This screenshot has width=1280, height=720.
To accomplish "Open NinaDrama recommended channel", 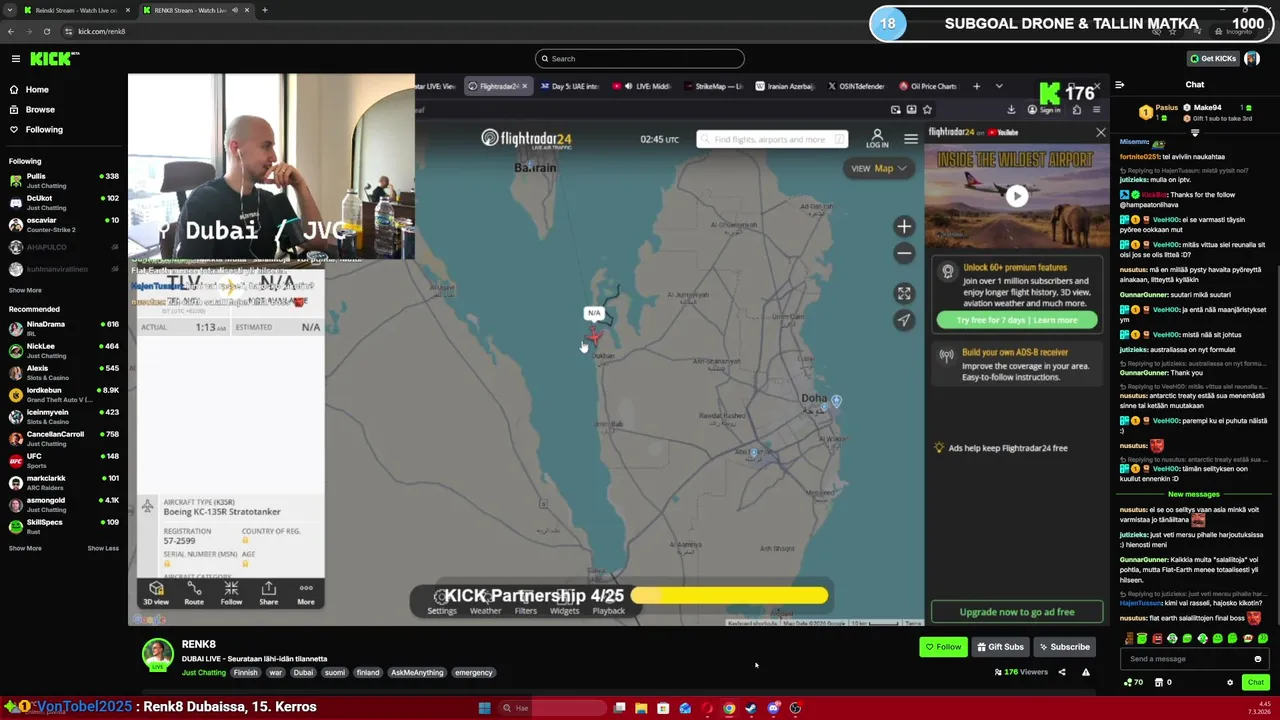I will [64, 328].
